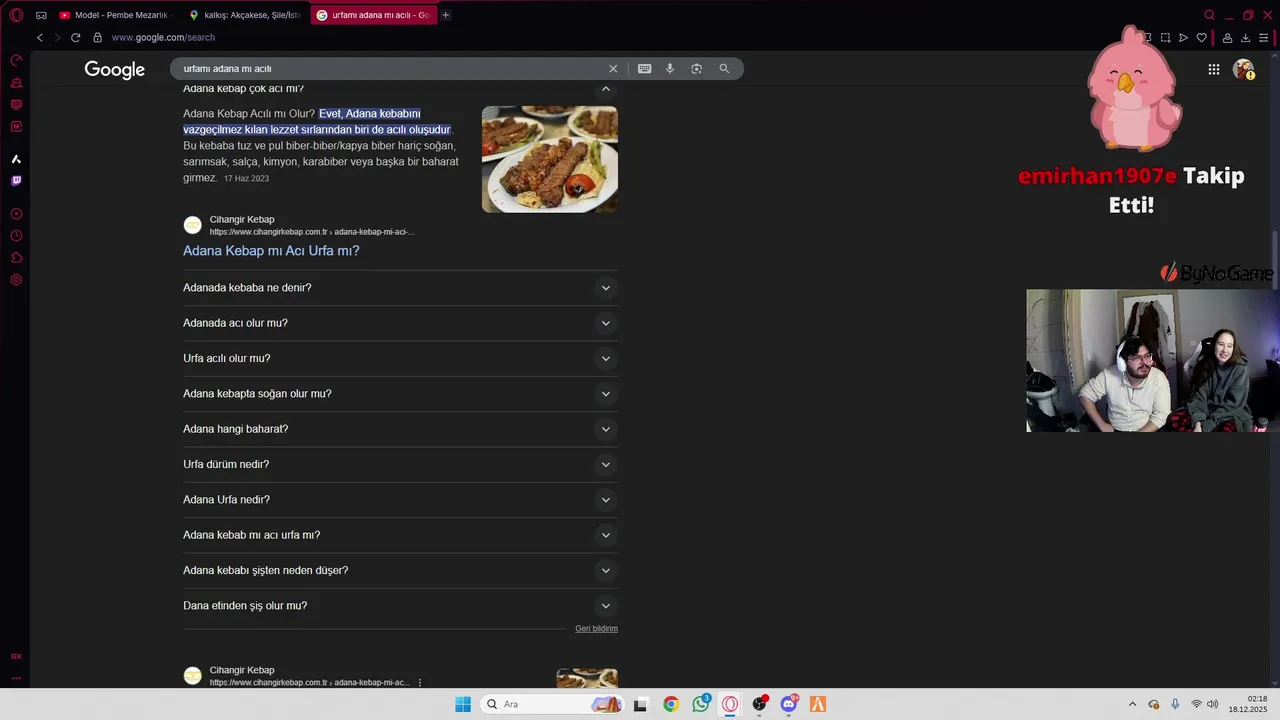This screenshot has height=720, width=1280.
Task: Start voice search with microphone icon
Action: pyautogui.click(x=670, y=69)
